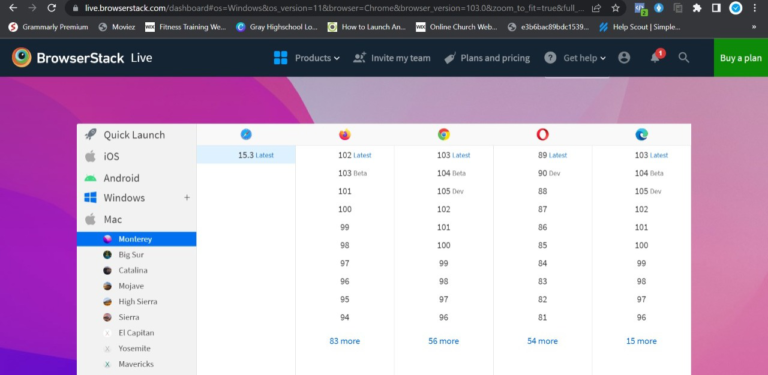The image size is (768, 375).
Task: Click the Invite my team icon
Action: [360, 58]
